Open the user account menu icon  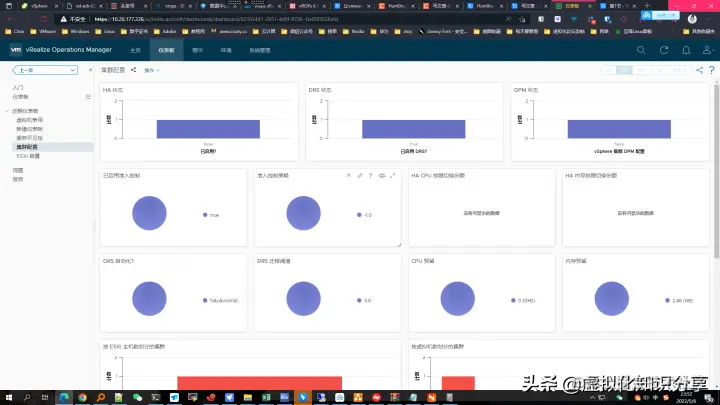[x=708, y=50]
